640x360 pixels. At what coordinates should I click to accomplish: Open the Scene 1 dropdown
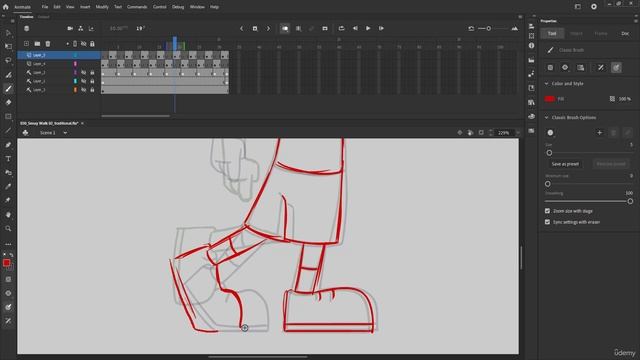65,133
